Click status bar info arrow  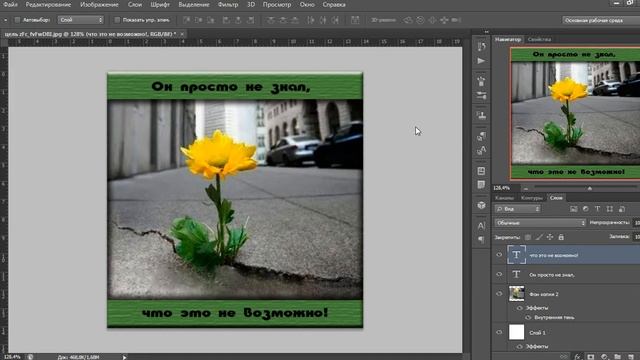124,357
